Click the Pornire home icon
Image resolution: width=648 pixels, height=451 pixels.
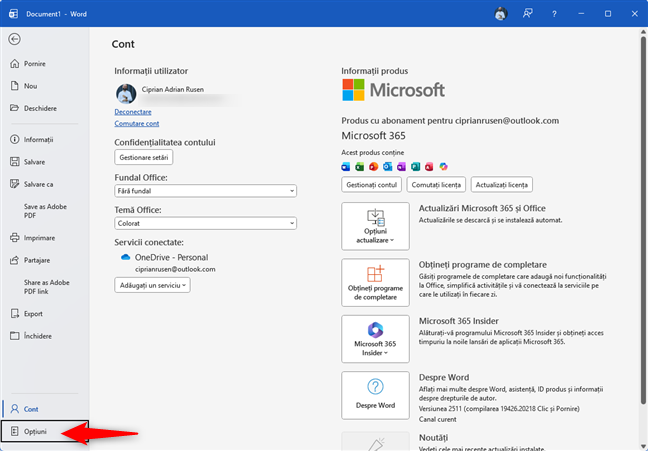pyautogui.click(x=14, y=64)
